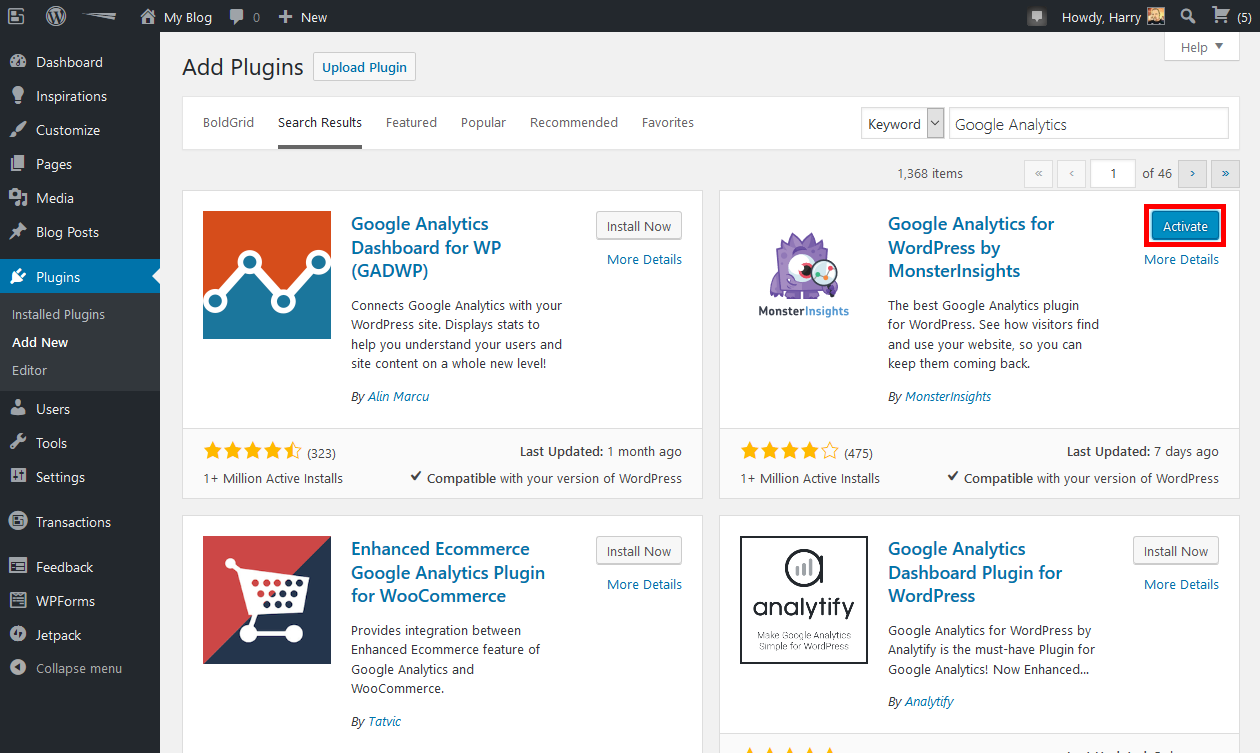Open author link Analytify

(929, 701)
